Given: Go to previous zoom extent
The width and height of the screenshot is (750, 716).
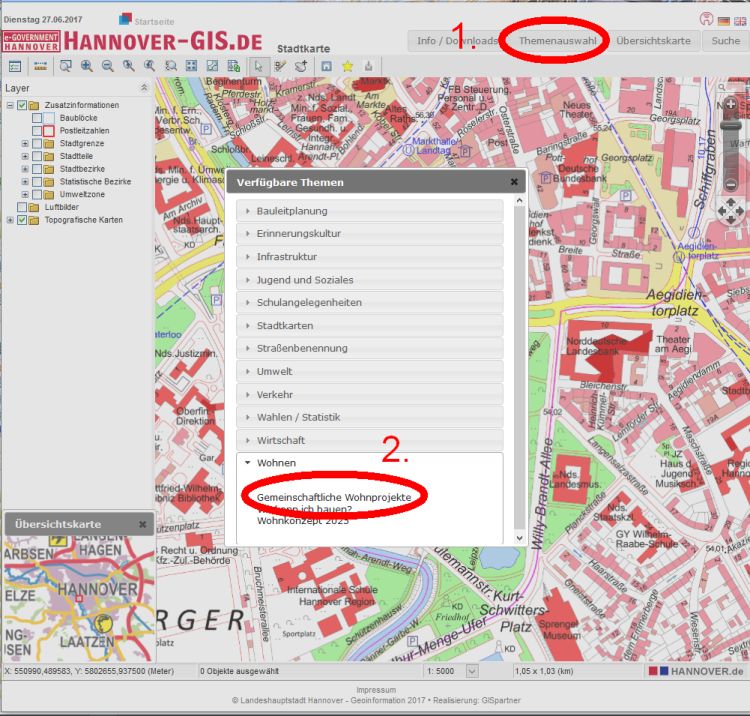Looking at the screenshot, I should coord(128,66).
